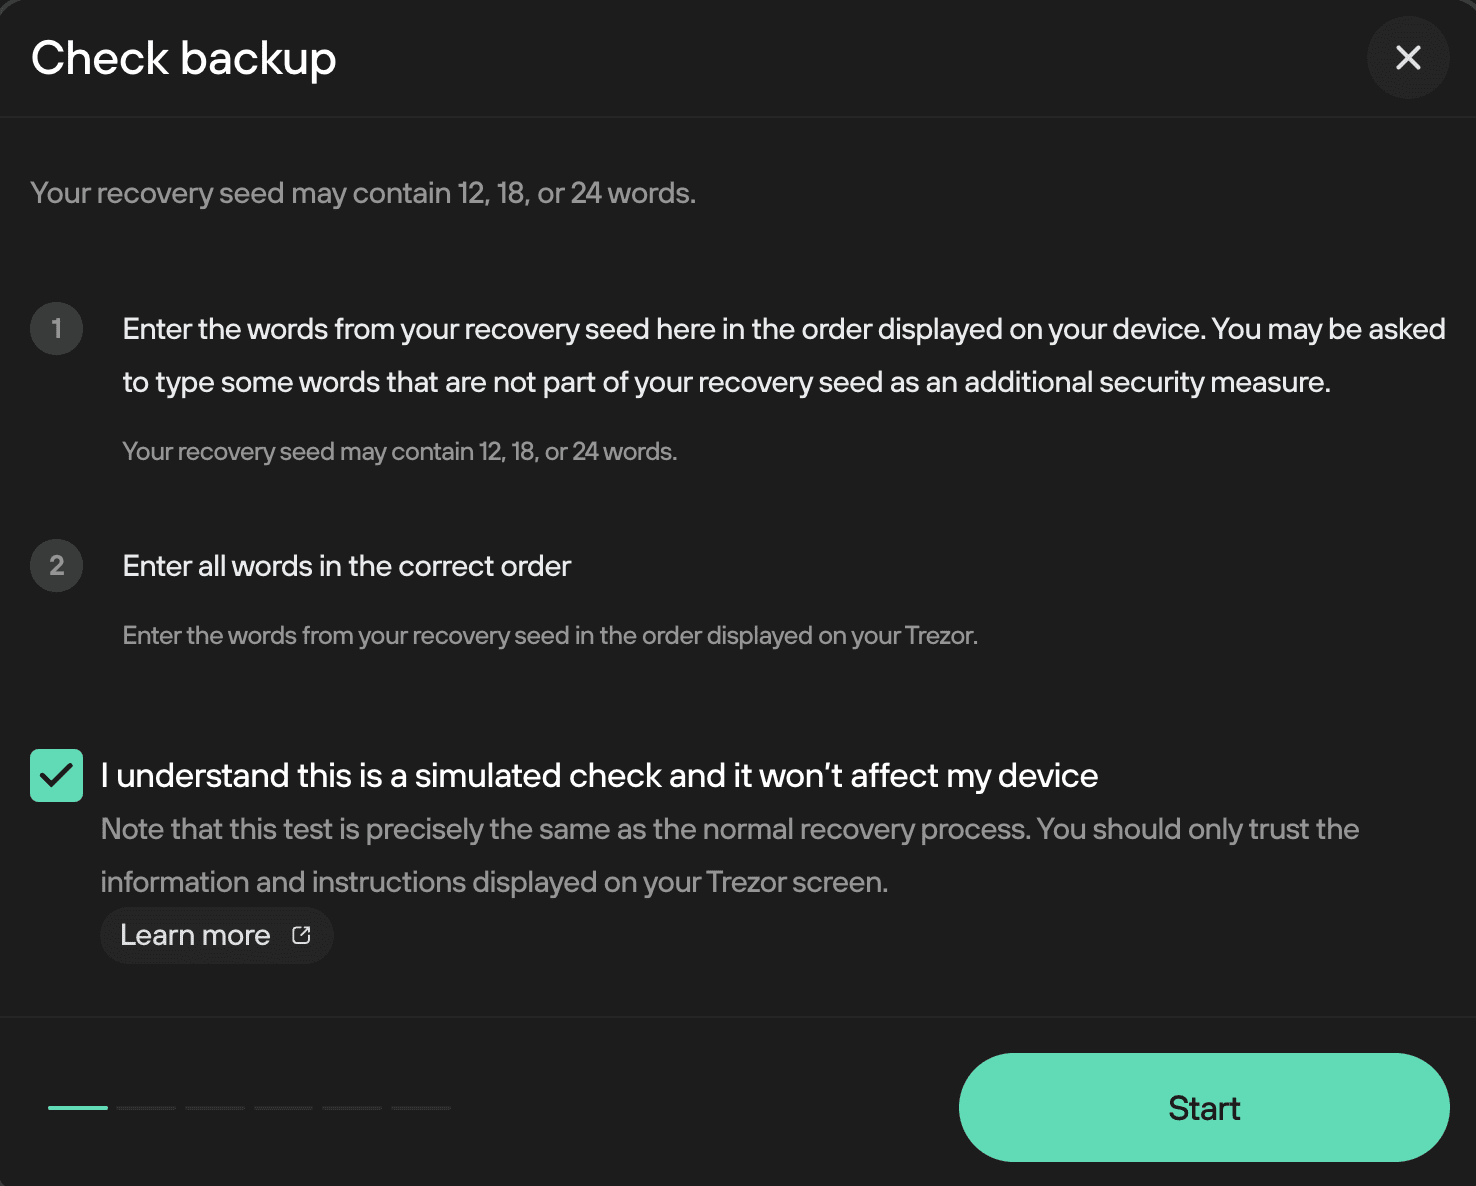Image resolution: width=1476 pixels, height=1186 pixels.
Task: Select the second progress step segment
Action: pos(147,1107)
